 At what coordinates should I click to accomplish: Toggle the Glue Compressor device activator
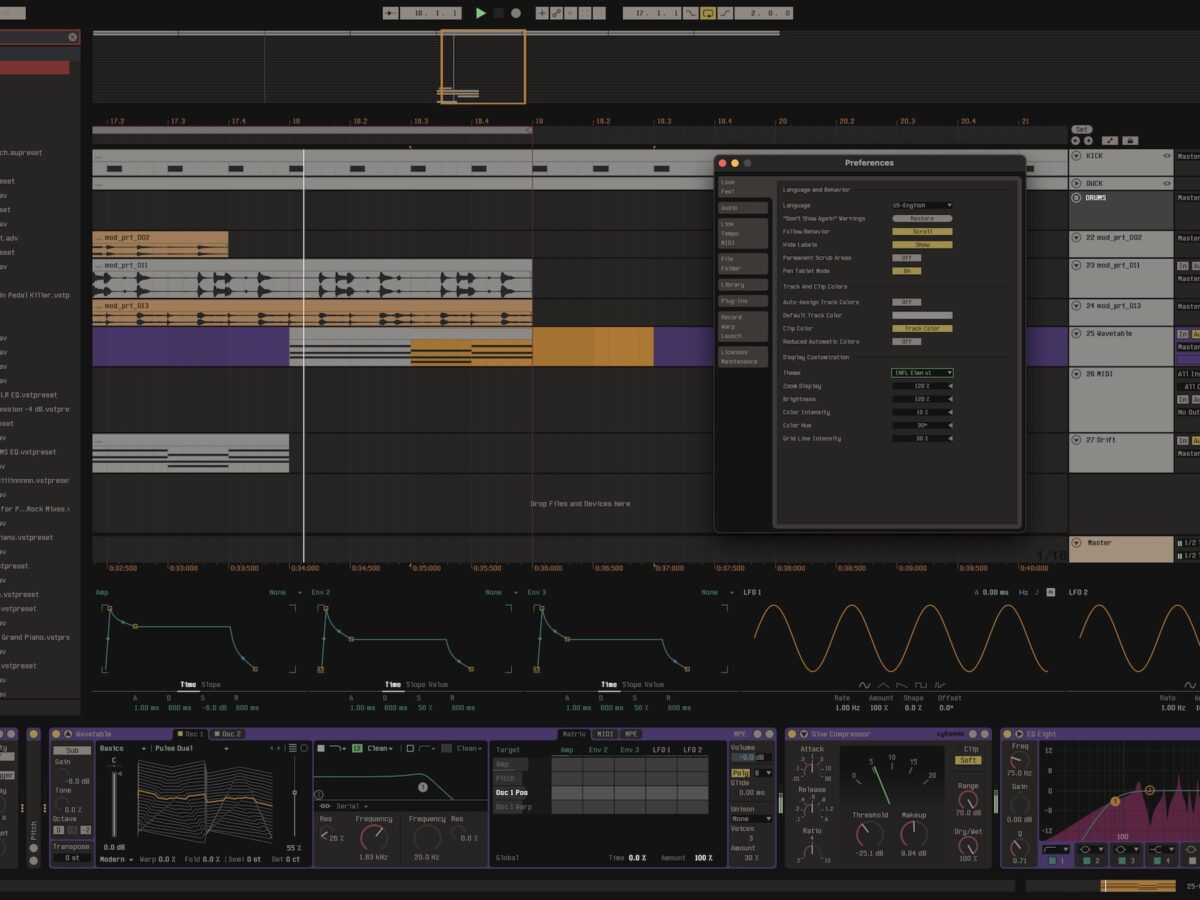coord(790,734)
